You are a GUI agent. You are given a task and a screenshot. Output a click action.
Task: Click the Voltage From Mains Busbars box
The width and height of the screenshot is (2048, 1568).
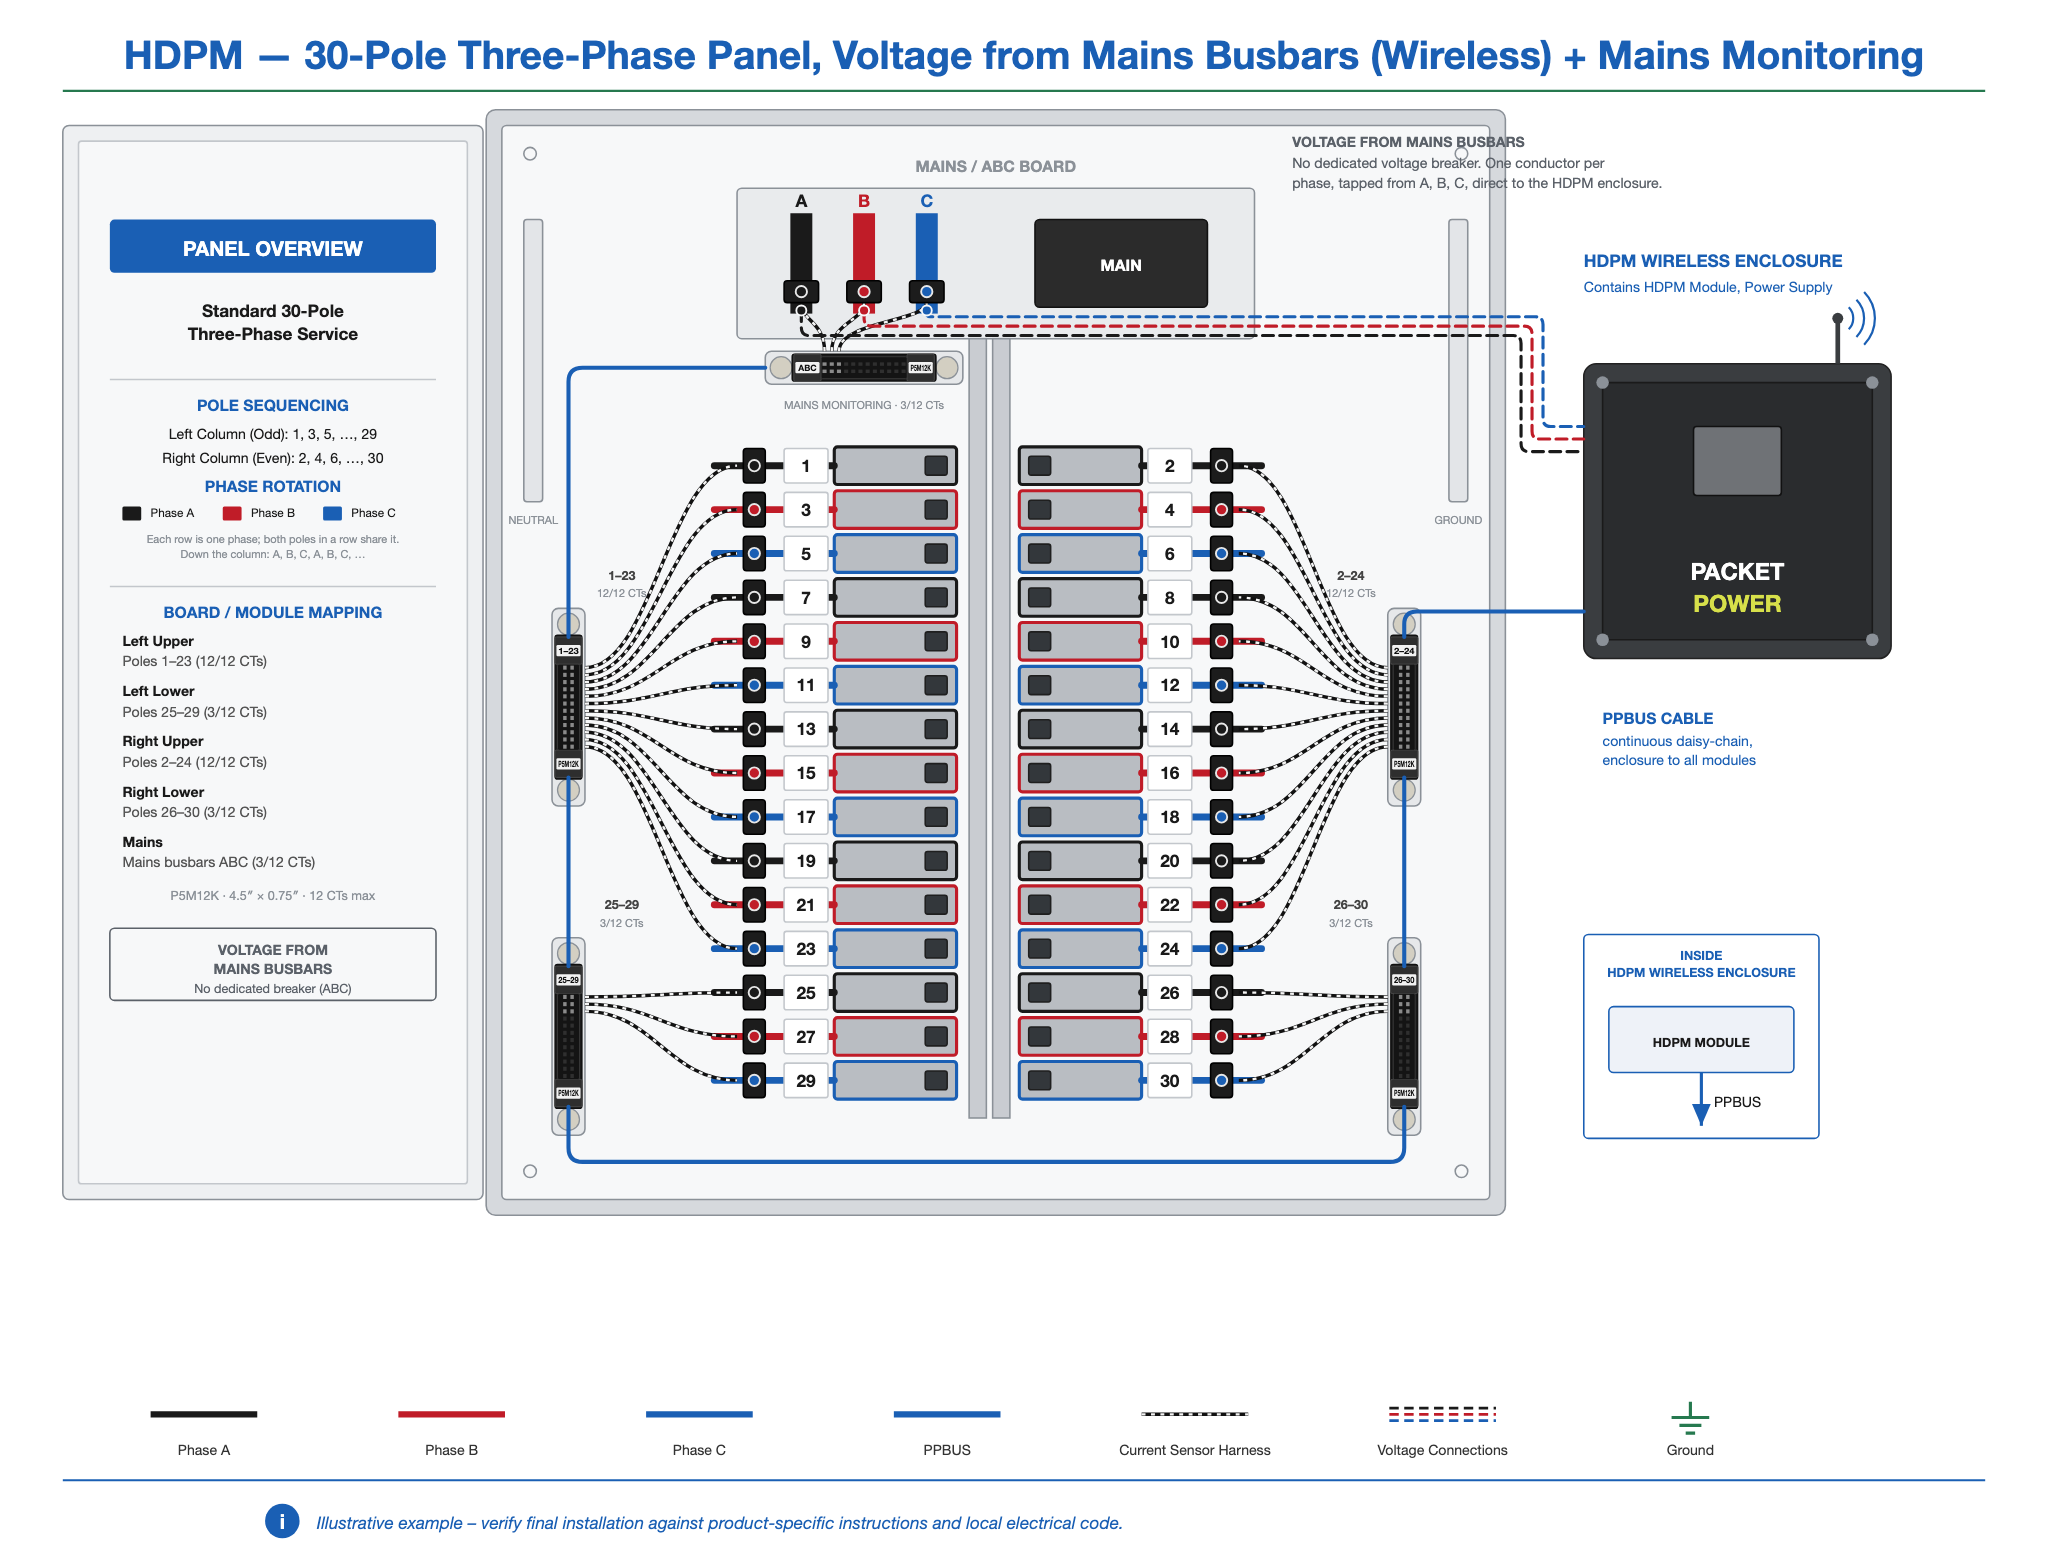(x=272, y=965)
